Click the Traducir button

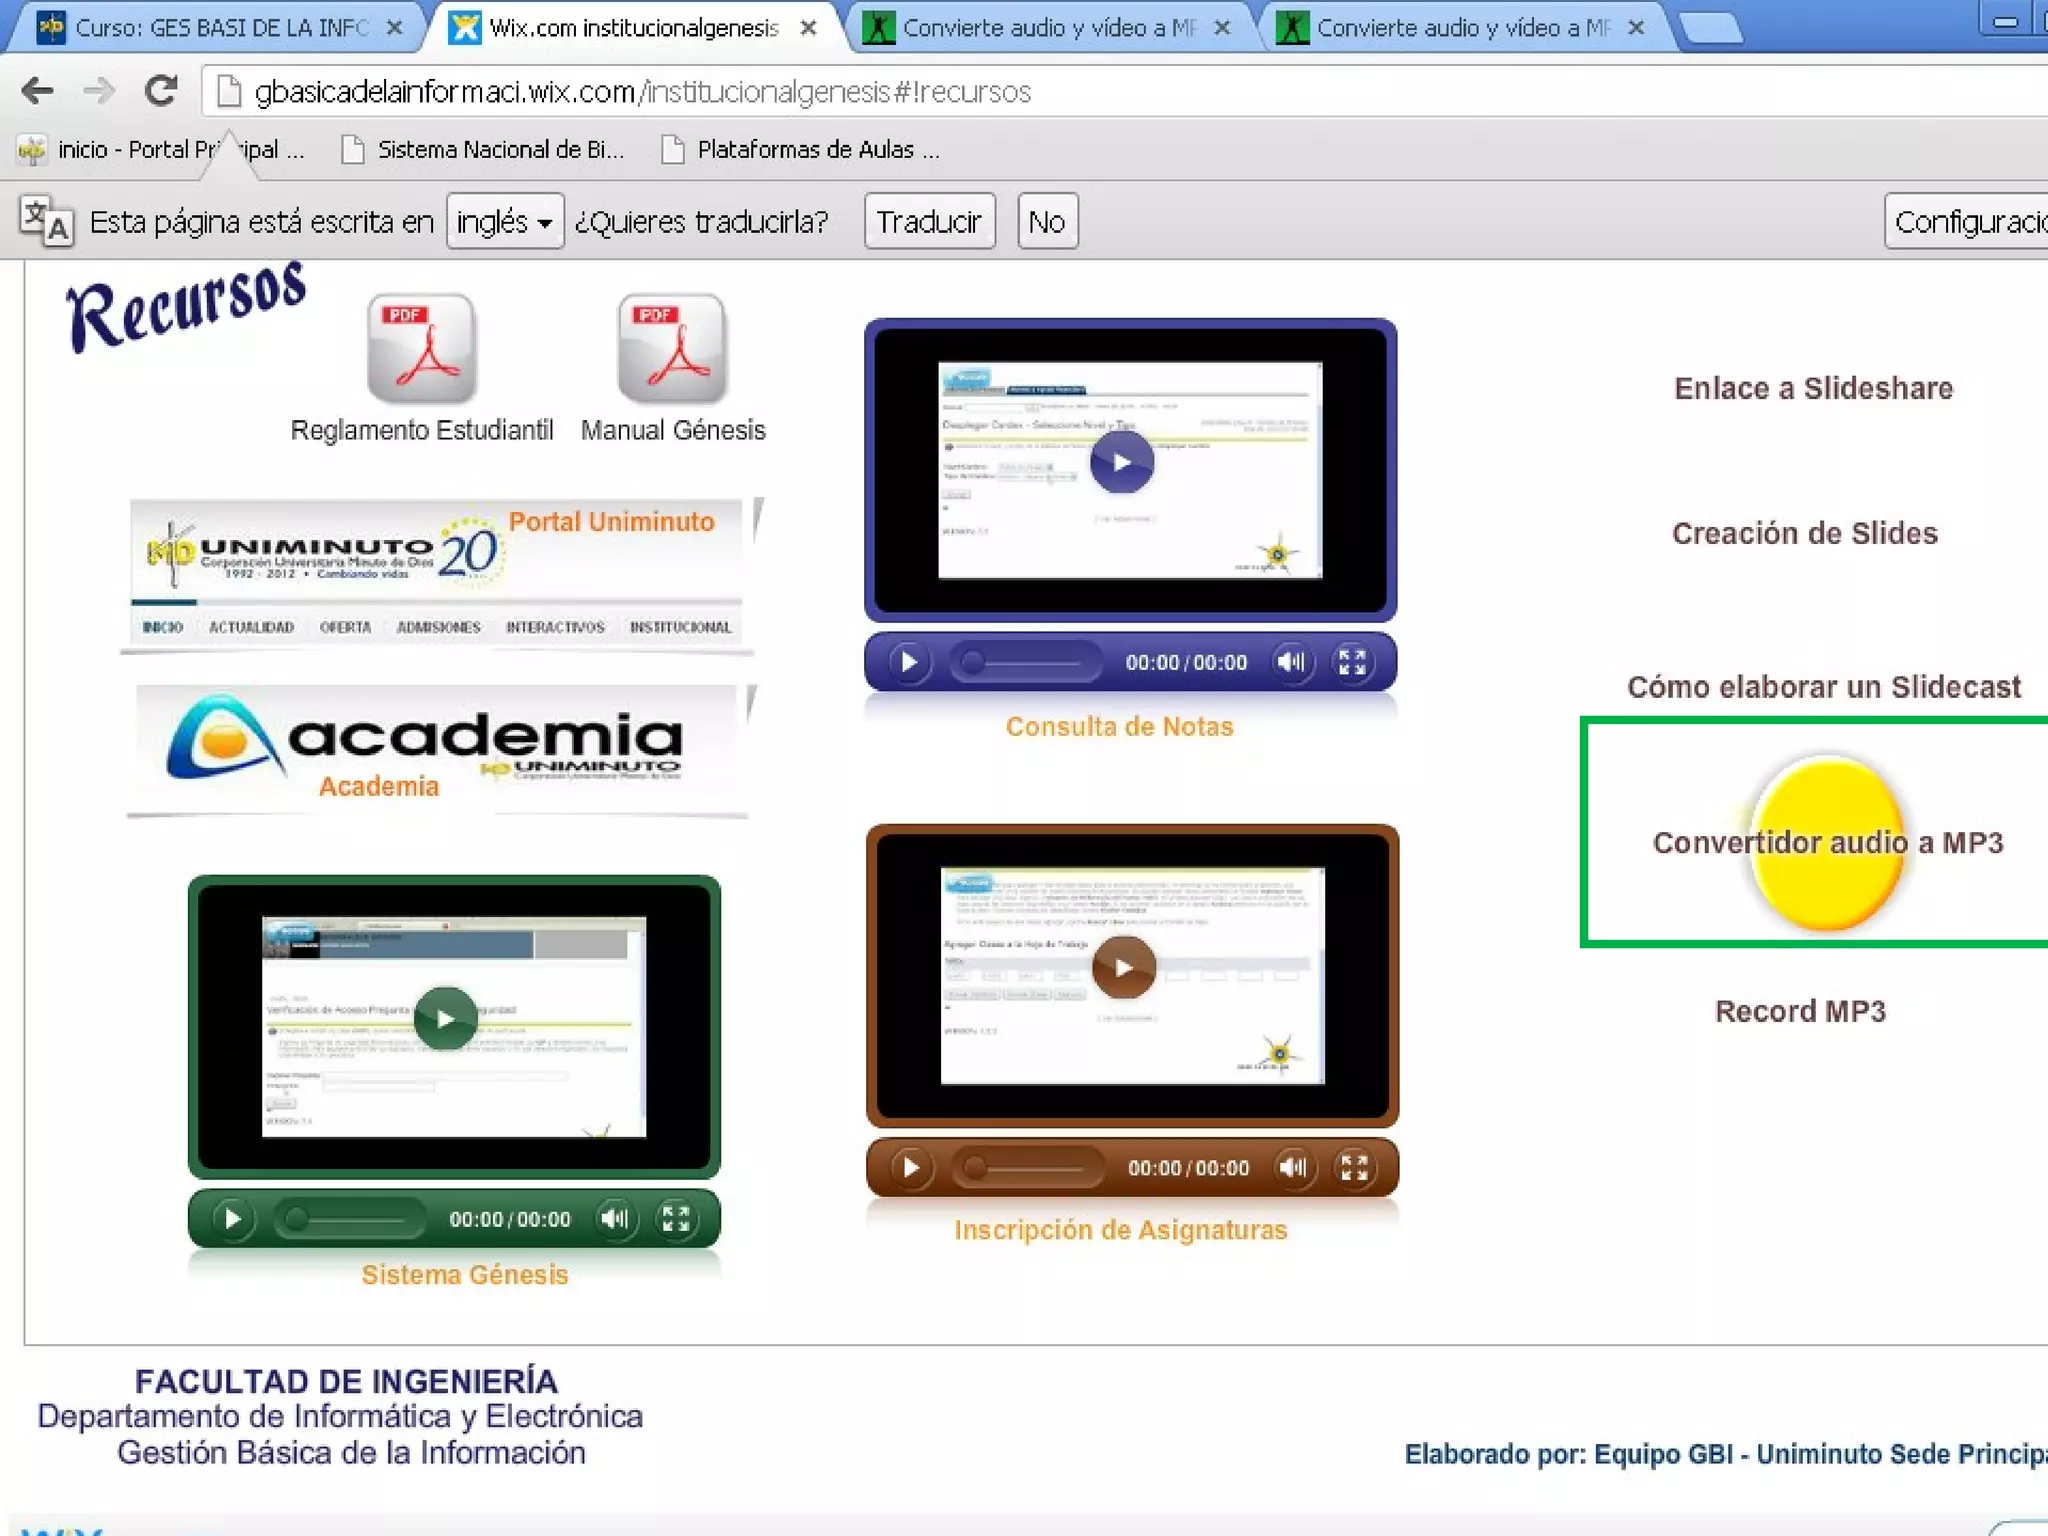929,221
